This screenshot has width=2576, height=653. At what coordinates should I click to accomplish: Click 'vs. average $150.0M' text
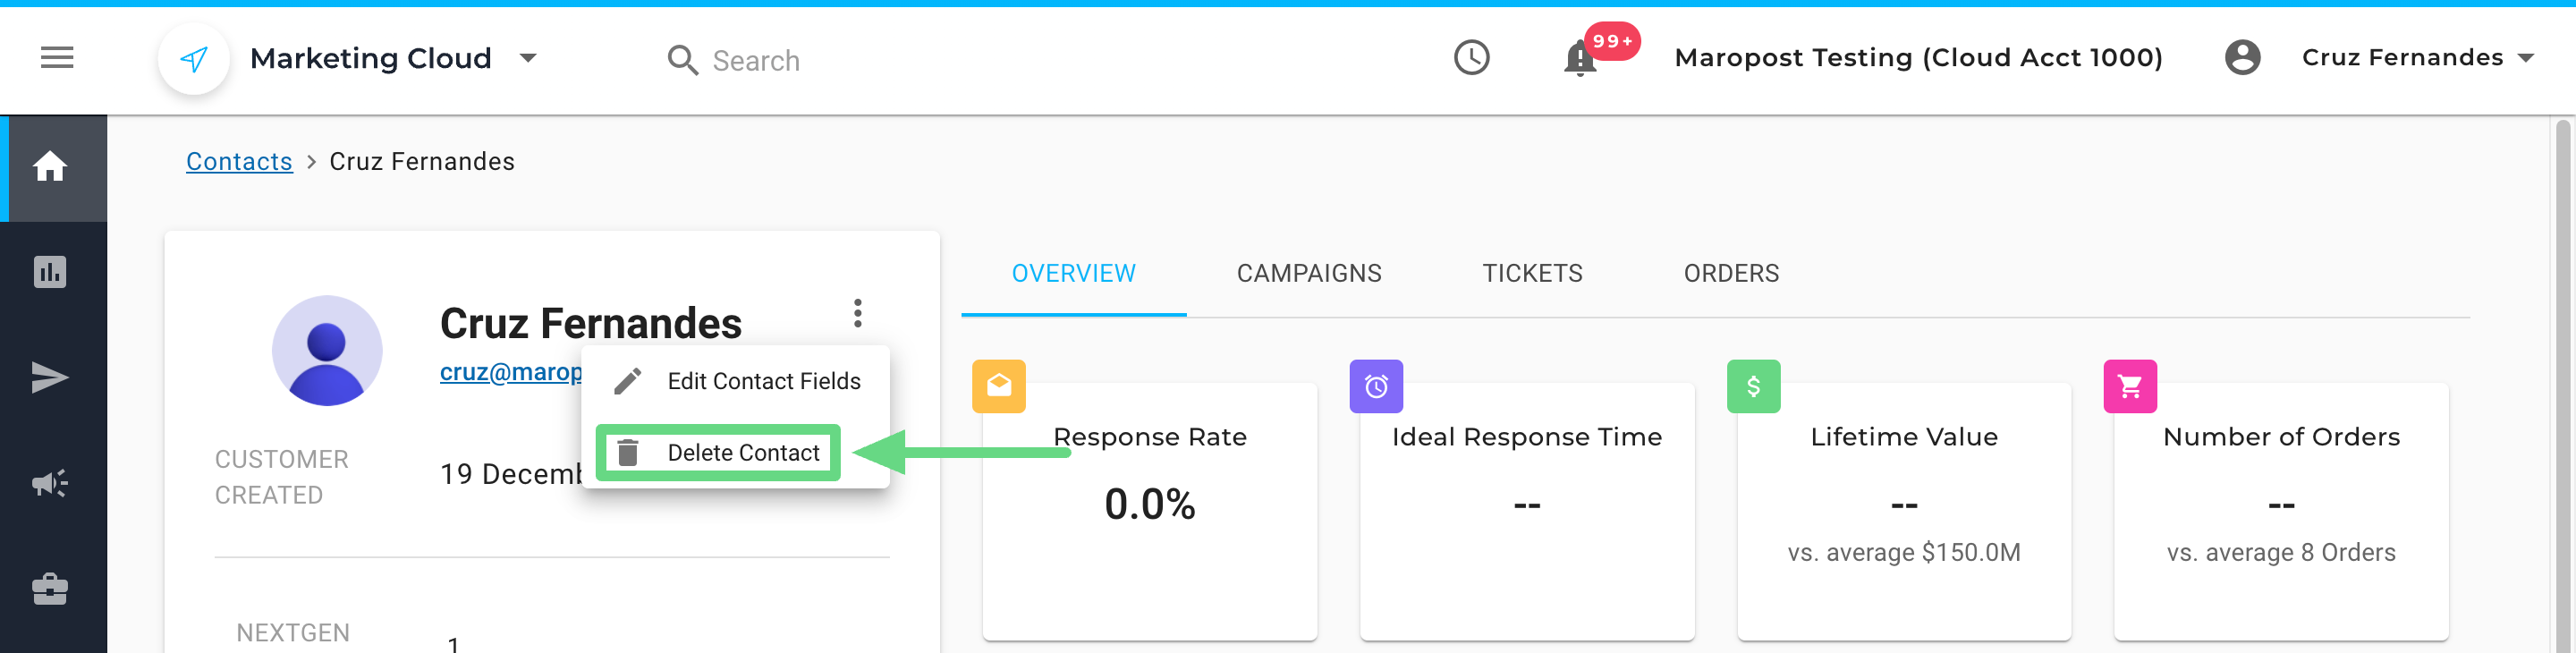pyautogui.click(x=1904, y=553)
